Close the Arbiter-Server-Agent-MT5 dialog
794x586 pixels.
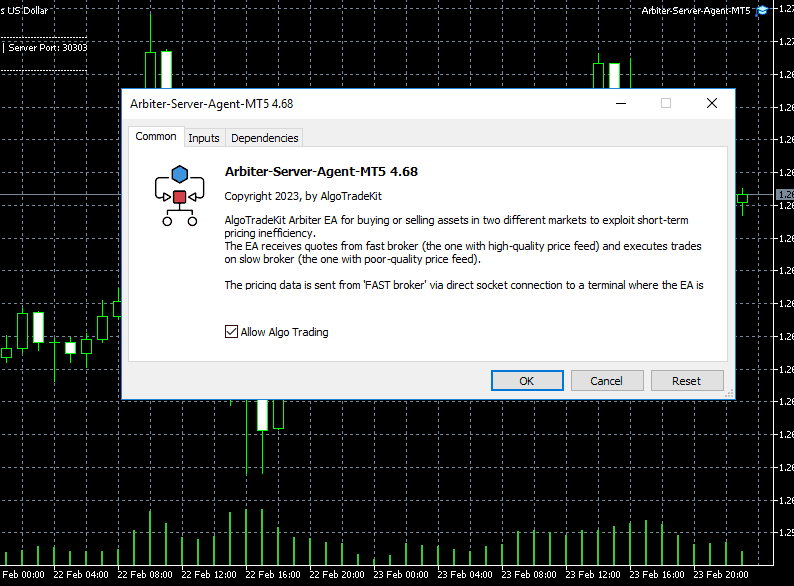[712, 103]
